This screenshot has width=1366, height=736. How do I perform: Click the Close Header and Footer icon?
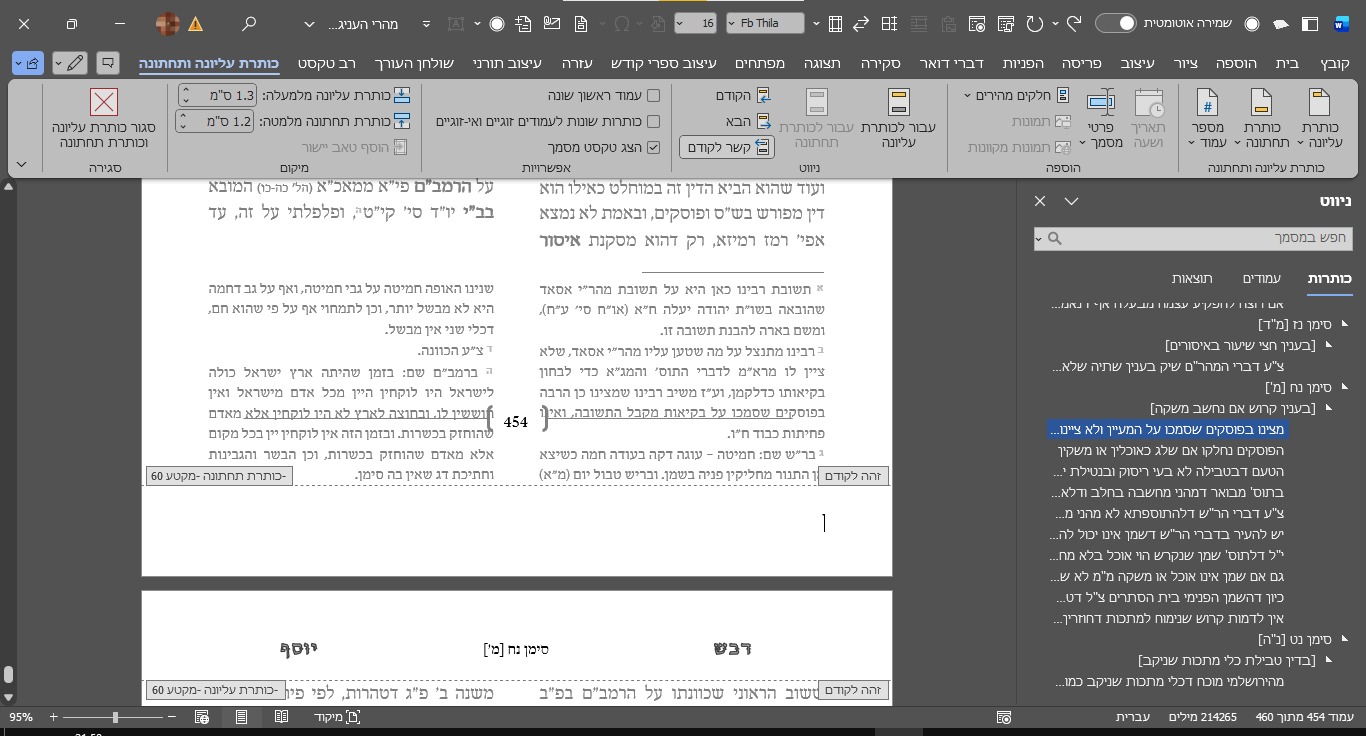pyautogui.click(x=104, y=103)
